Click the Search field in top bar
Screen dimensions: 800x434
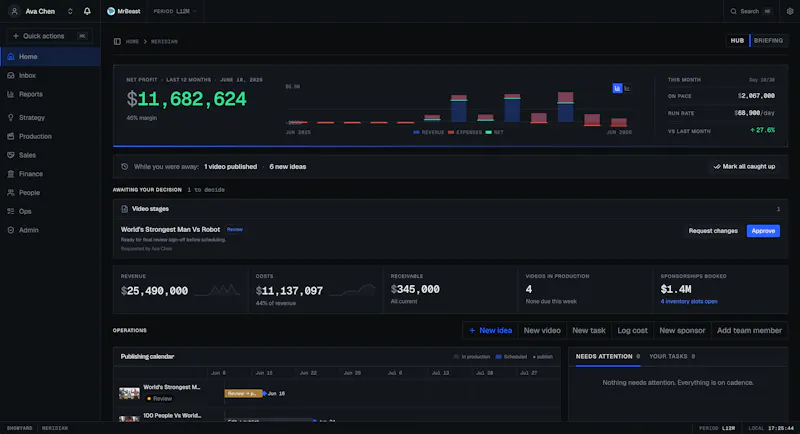pyautogui.click(x=751, y=11)
